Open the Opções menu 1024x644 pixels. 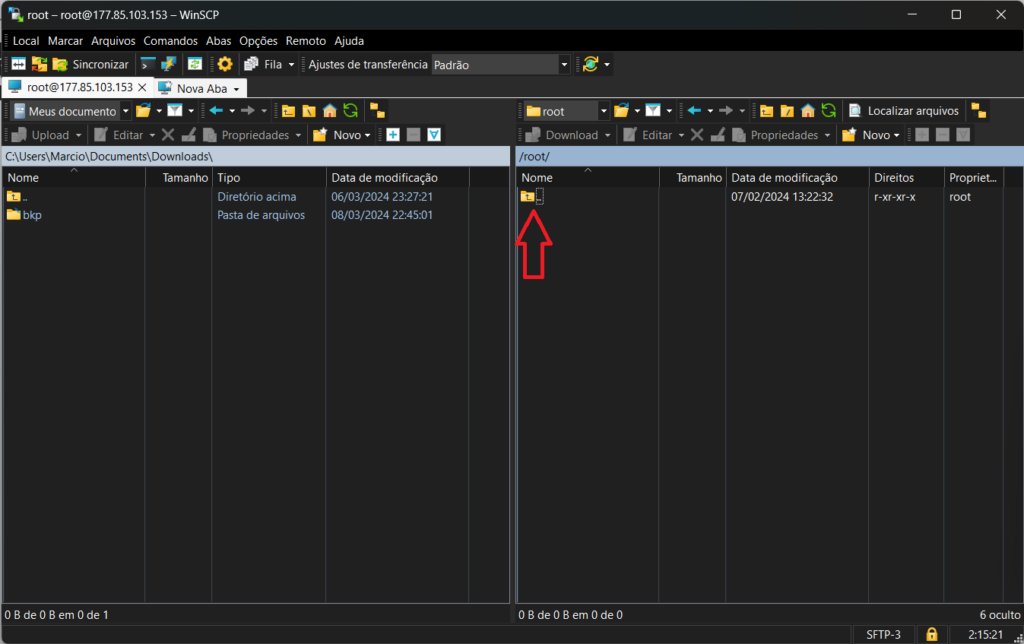258,40
